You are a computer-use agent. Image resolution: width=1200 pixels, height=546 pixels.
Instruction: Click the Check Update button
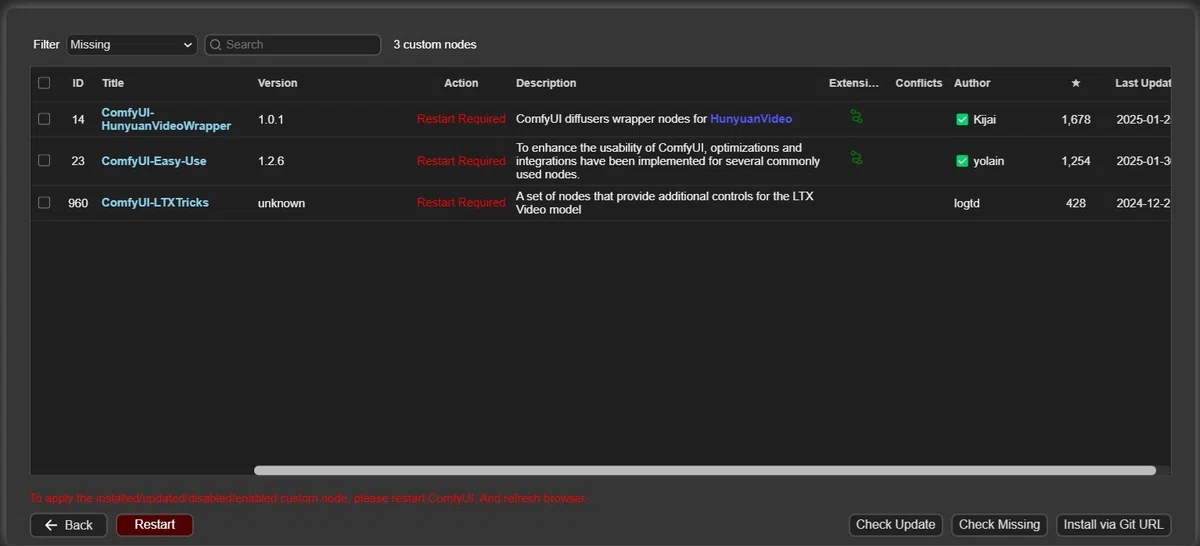click(x=896, y=525)
